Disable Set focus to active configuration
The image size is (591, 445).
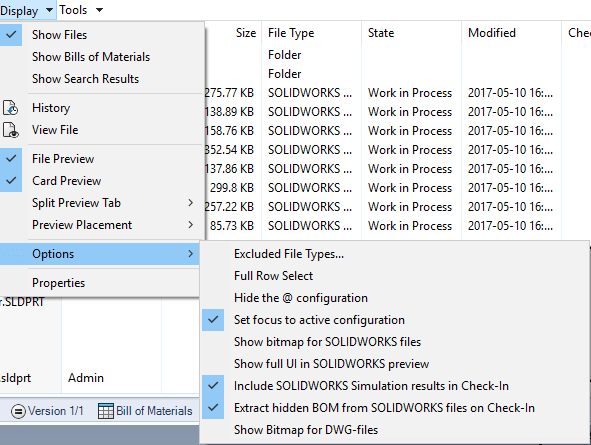click(213, 320)
